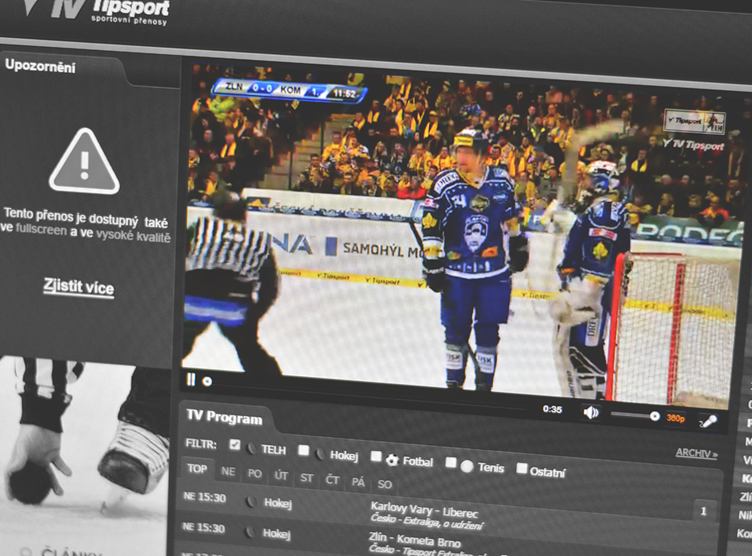Viewport: 752px width, 556px height.
Task: Select the ÚT day tab
Action: [x=281, y=476]
